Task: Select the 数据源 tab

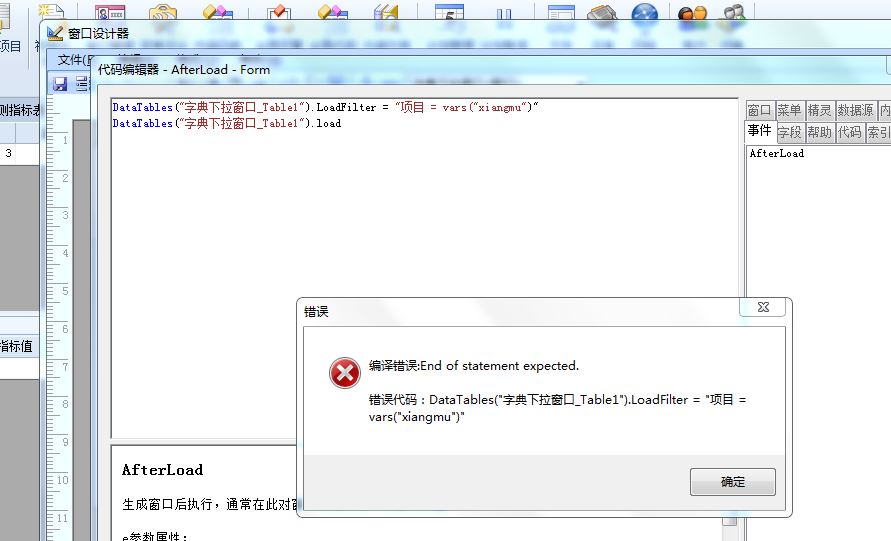Action: point(855,110)
